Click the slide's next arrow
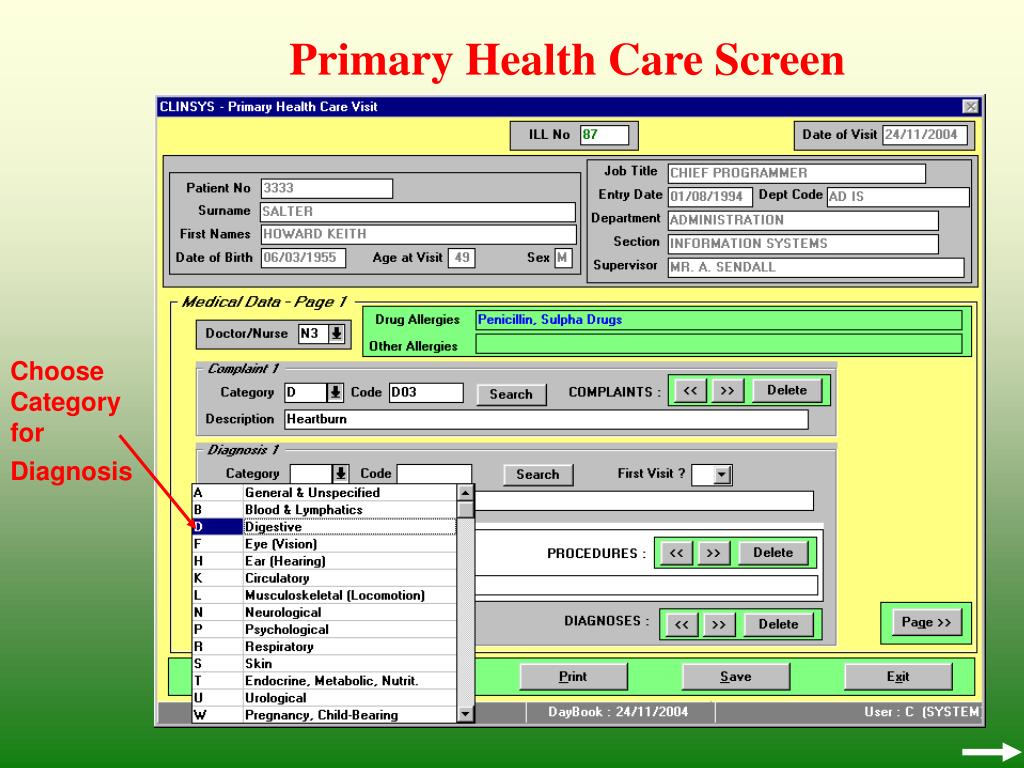1024x768 pixels. (991, 752)
